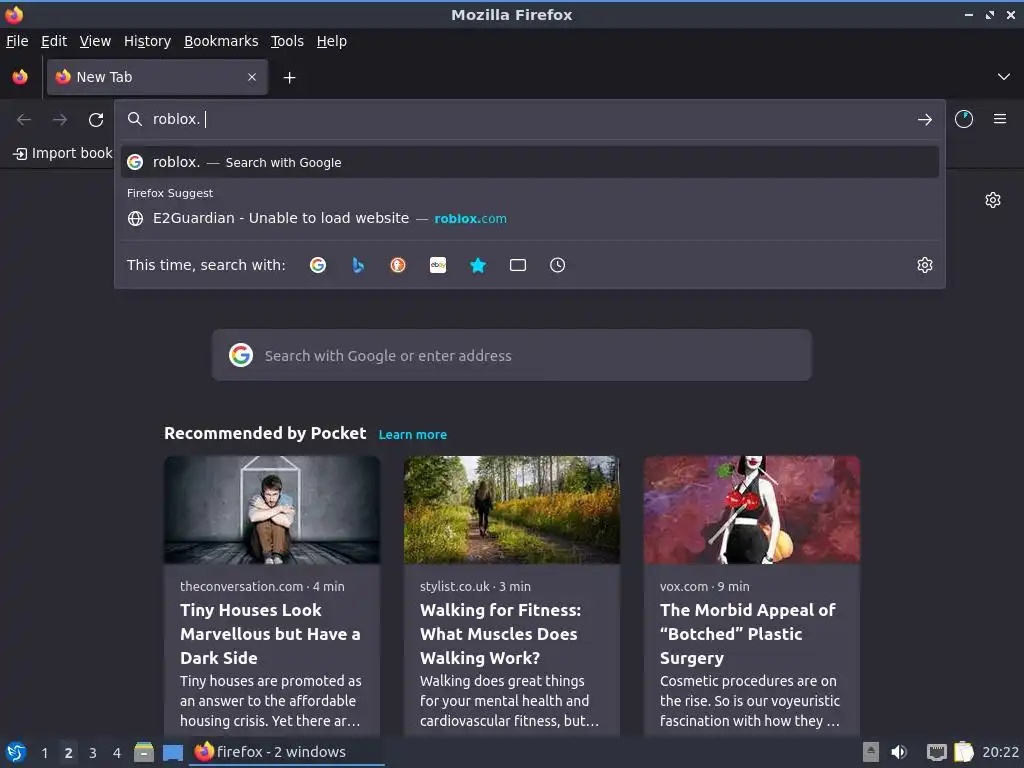Open a new tab with the plus button
This screenshot has height=768, width=1024.
pyautogui.click(x=289, y=78)
